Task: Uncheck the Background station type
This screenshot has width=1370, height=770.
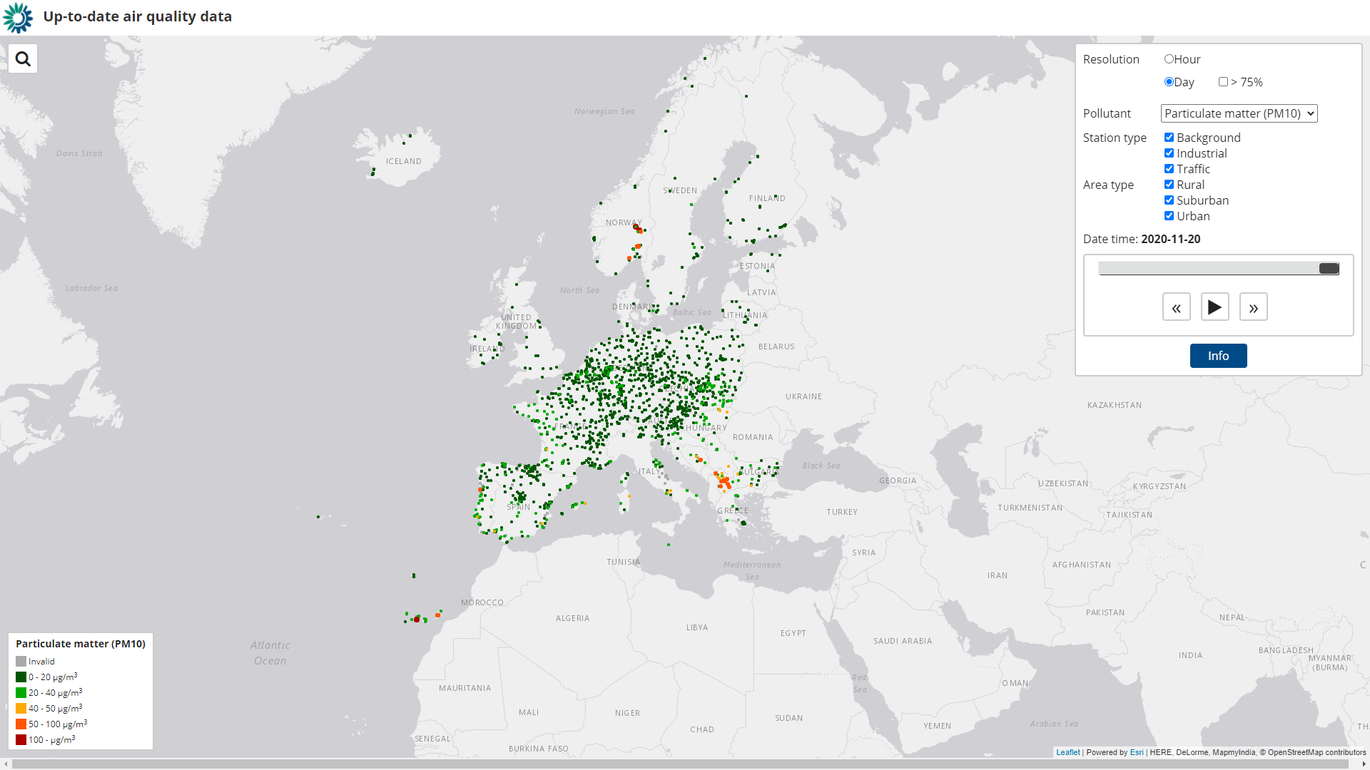Action: click(x=1169, y=138)
